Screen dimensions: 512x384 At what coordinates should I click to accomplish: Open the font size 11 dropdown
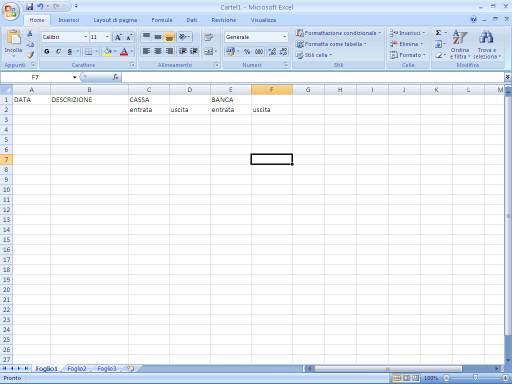click(x=107, y=37)
